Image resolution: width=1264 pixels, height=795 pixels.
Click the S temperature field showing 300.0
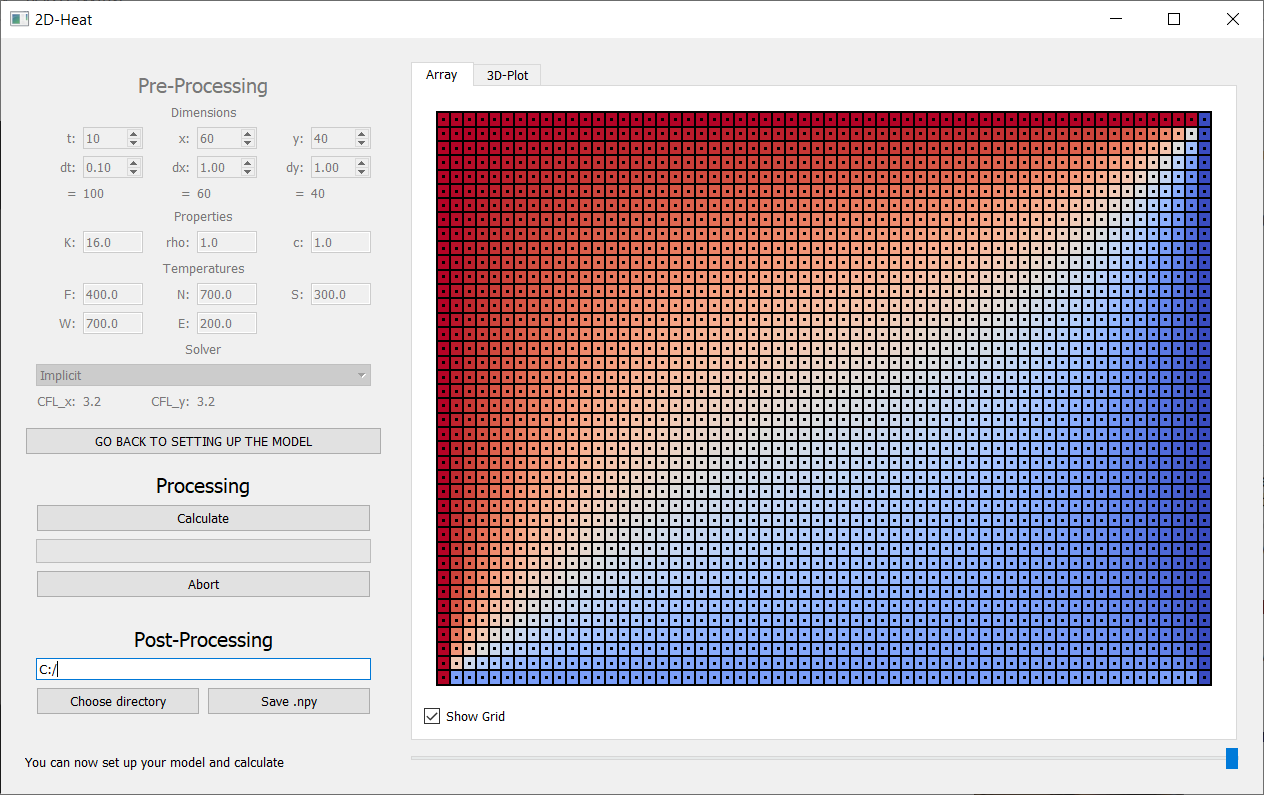coord(341,294)
